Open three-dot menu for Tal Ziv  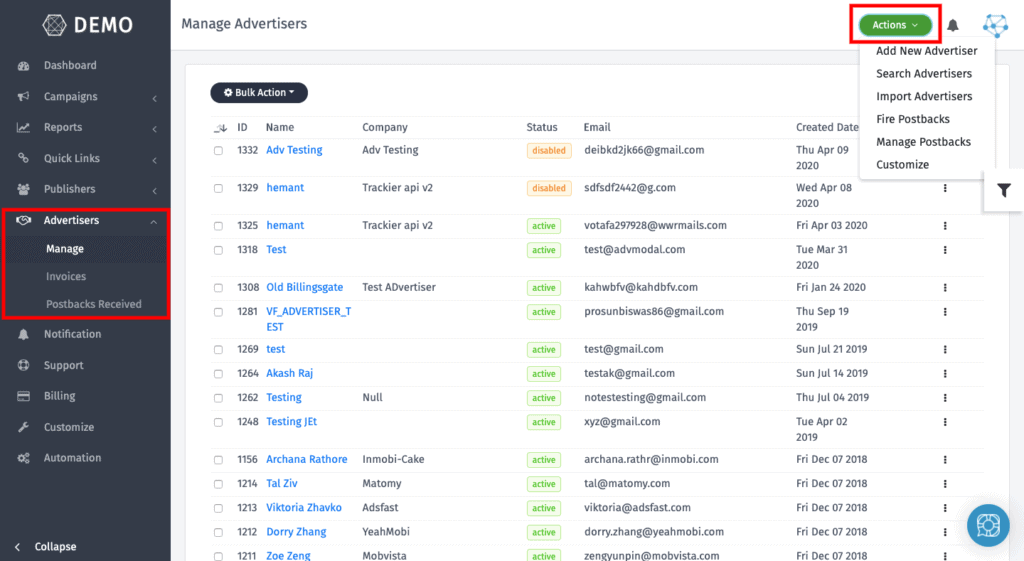click(945, 484)
